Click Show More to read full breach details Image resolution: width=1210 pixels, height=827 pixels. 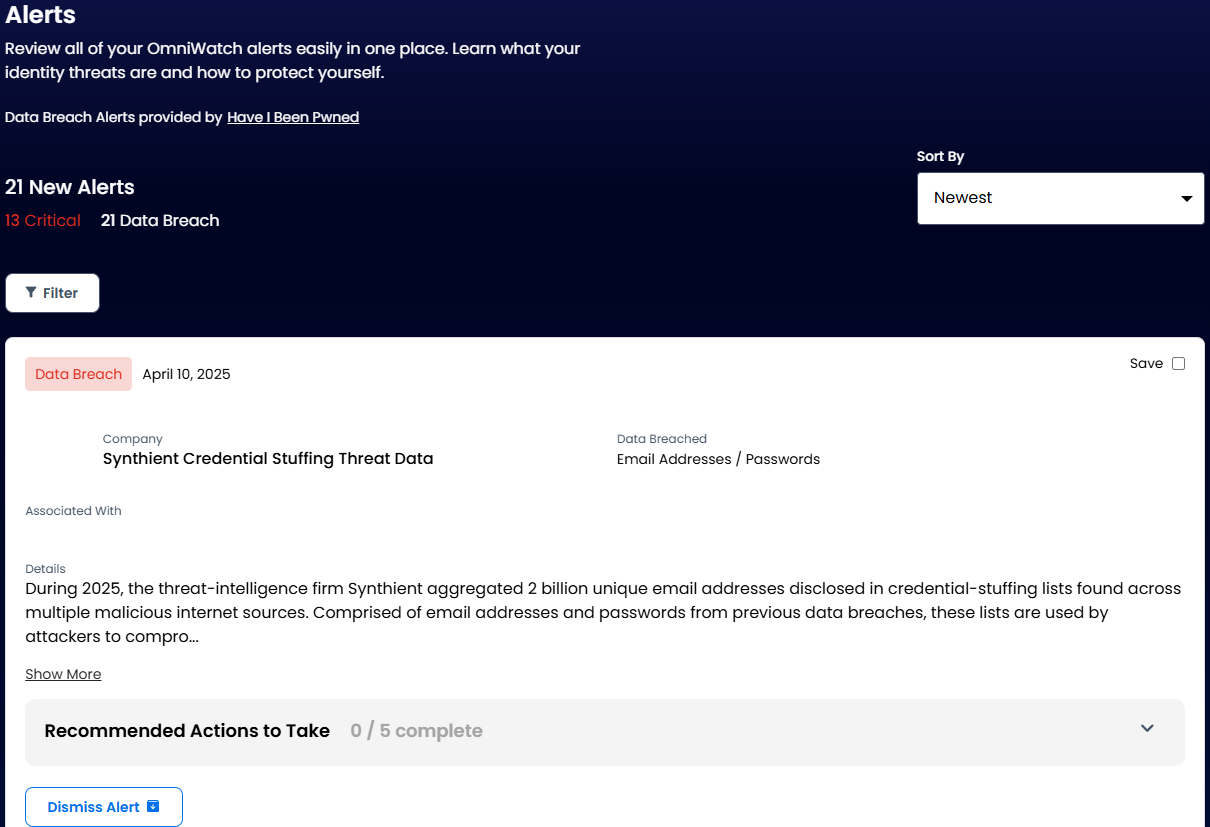[x=63, y=673]
